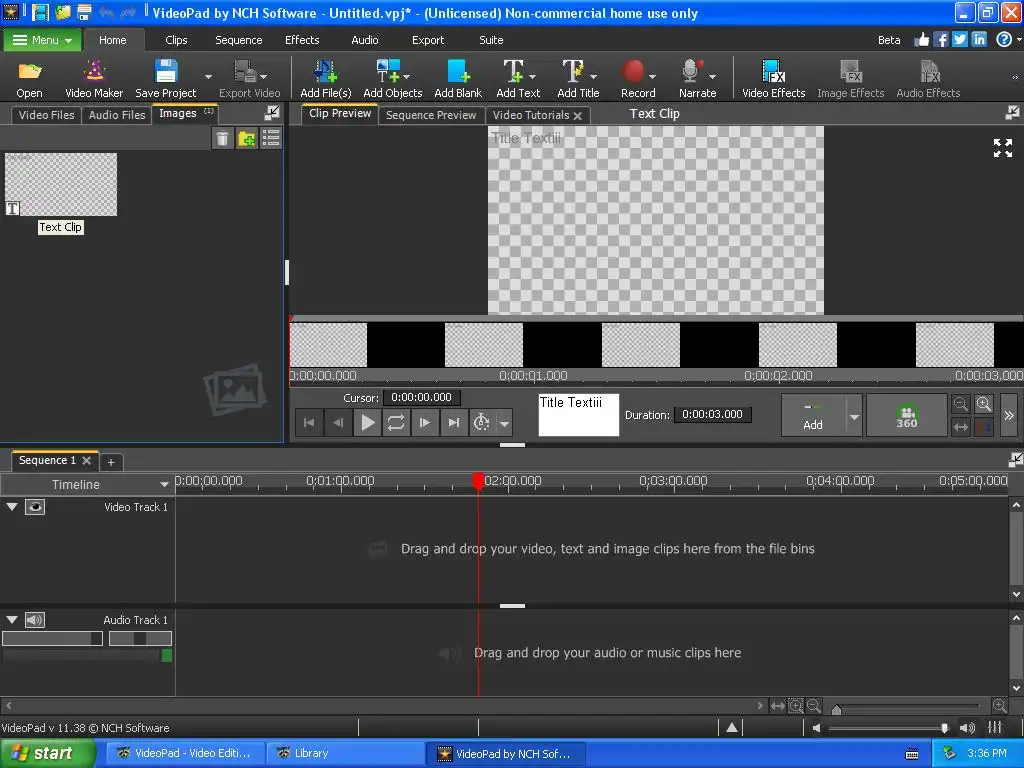Toggle visibility eye of Video Track 1
Image resolution: width=1024 pixels, height=768 pixels.
pyautogui.click(x=35, y=507)
